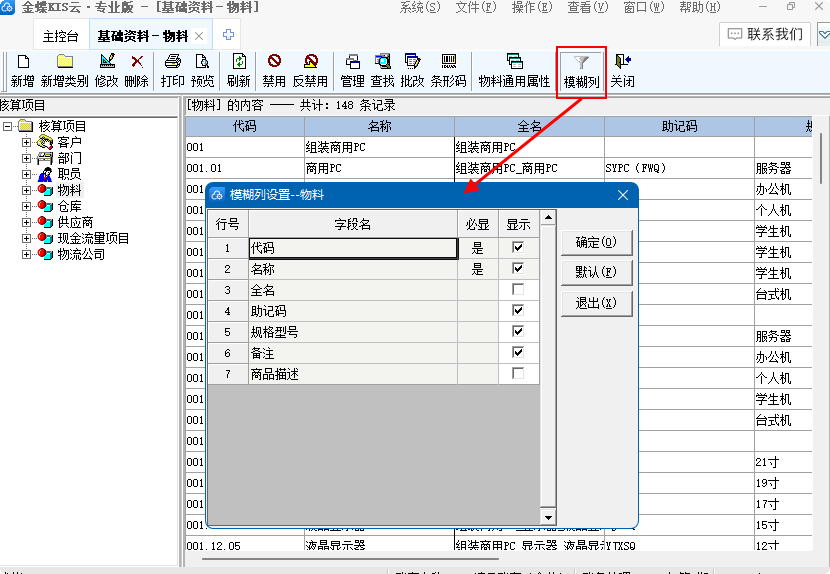Expand the 仓库 tree node
This screenshot has height=574, width=830.
[26, 206]
